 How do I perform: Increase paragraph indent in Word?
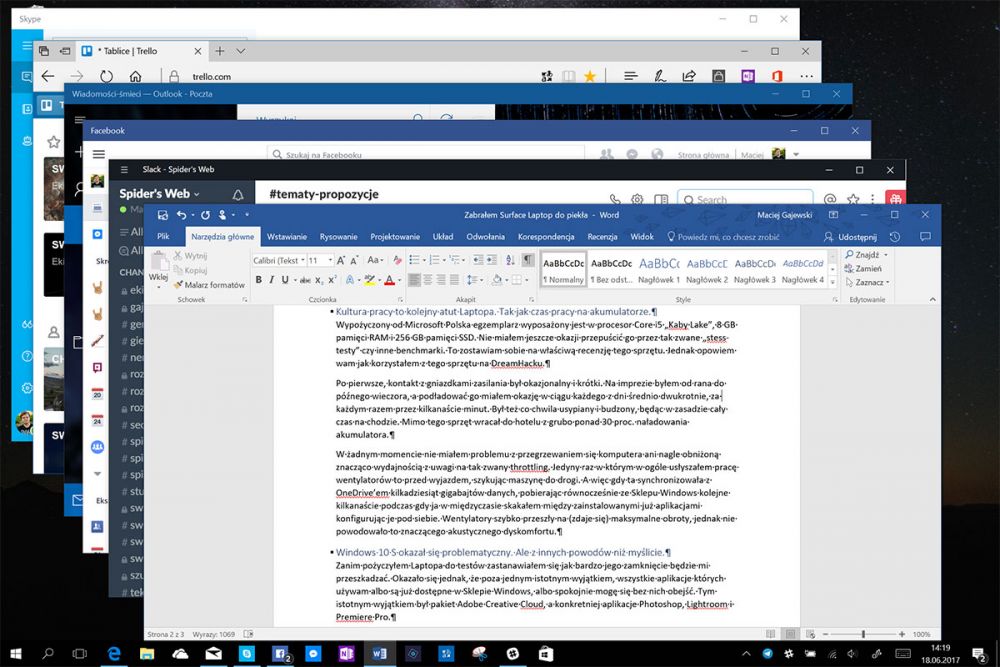(492, 260)
